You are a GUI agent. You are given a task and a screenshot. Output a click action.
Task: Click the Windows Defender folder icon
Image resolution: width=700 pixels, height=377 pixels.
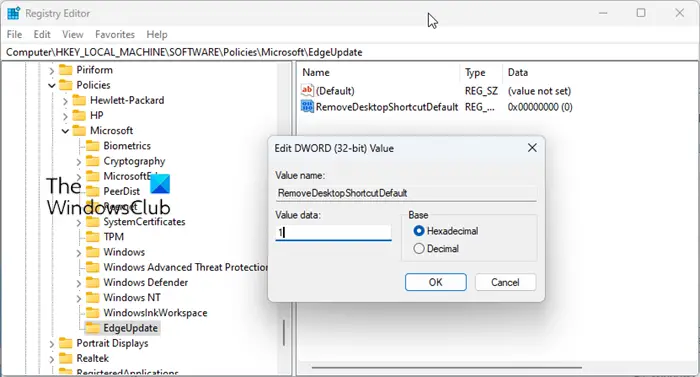(92, 283)
